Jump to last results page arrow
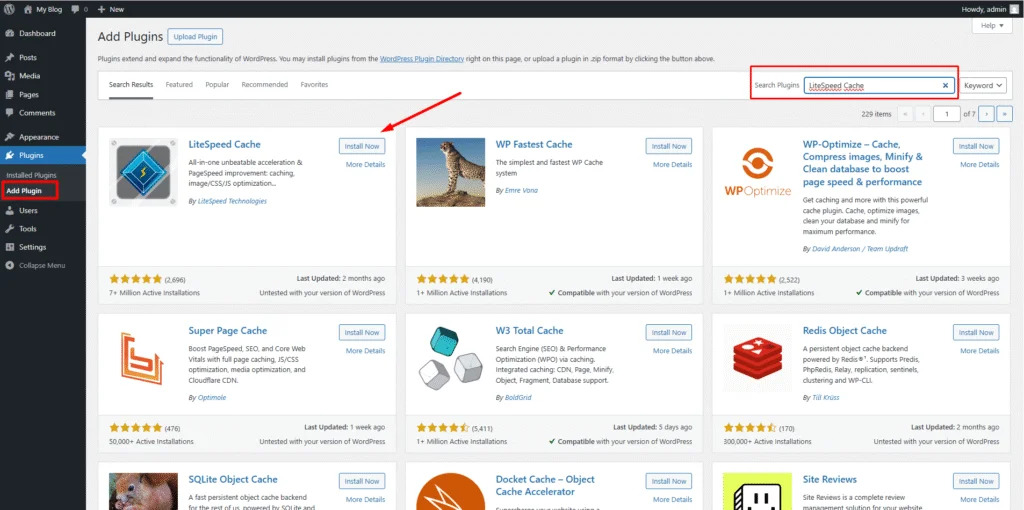The width and height of the screenshot is (1024, 510). pyautogui.click(x=1005, y=114)
